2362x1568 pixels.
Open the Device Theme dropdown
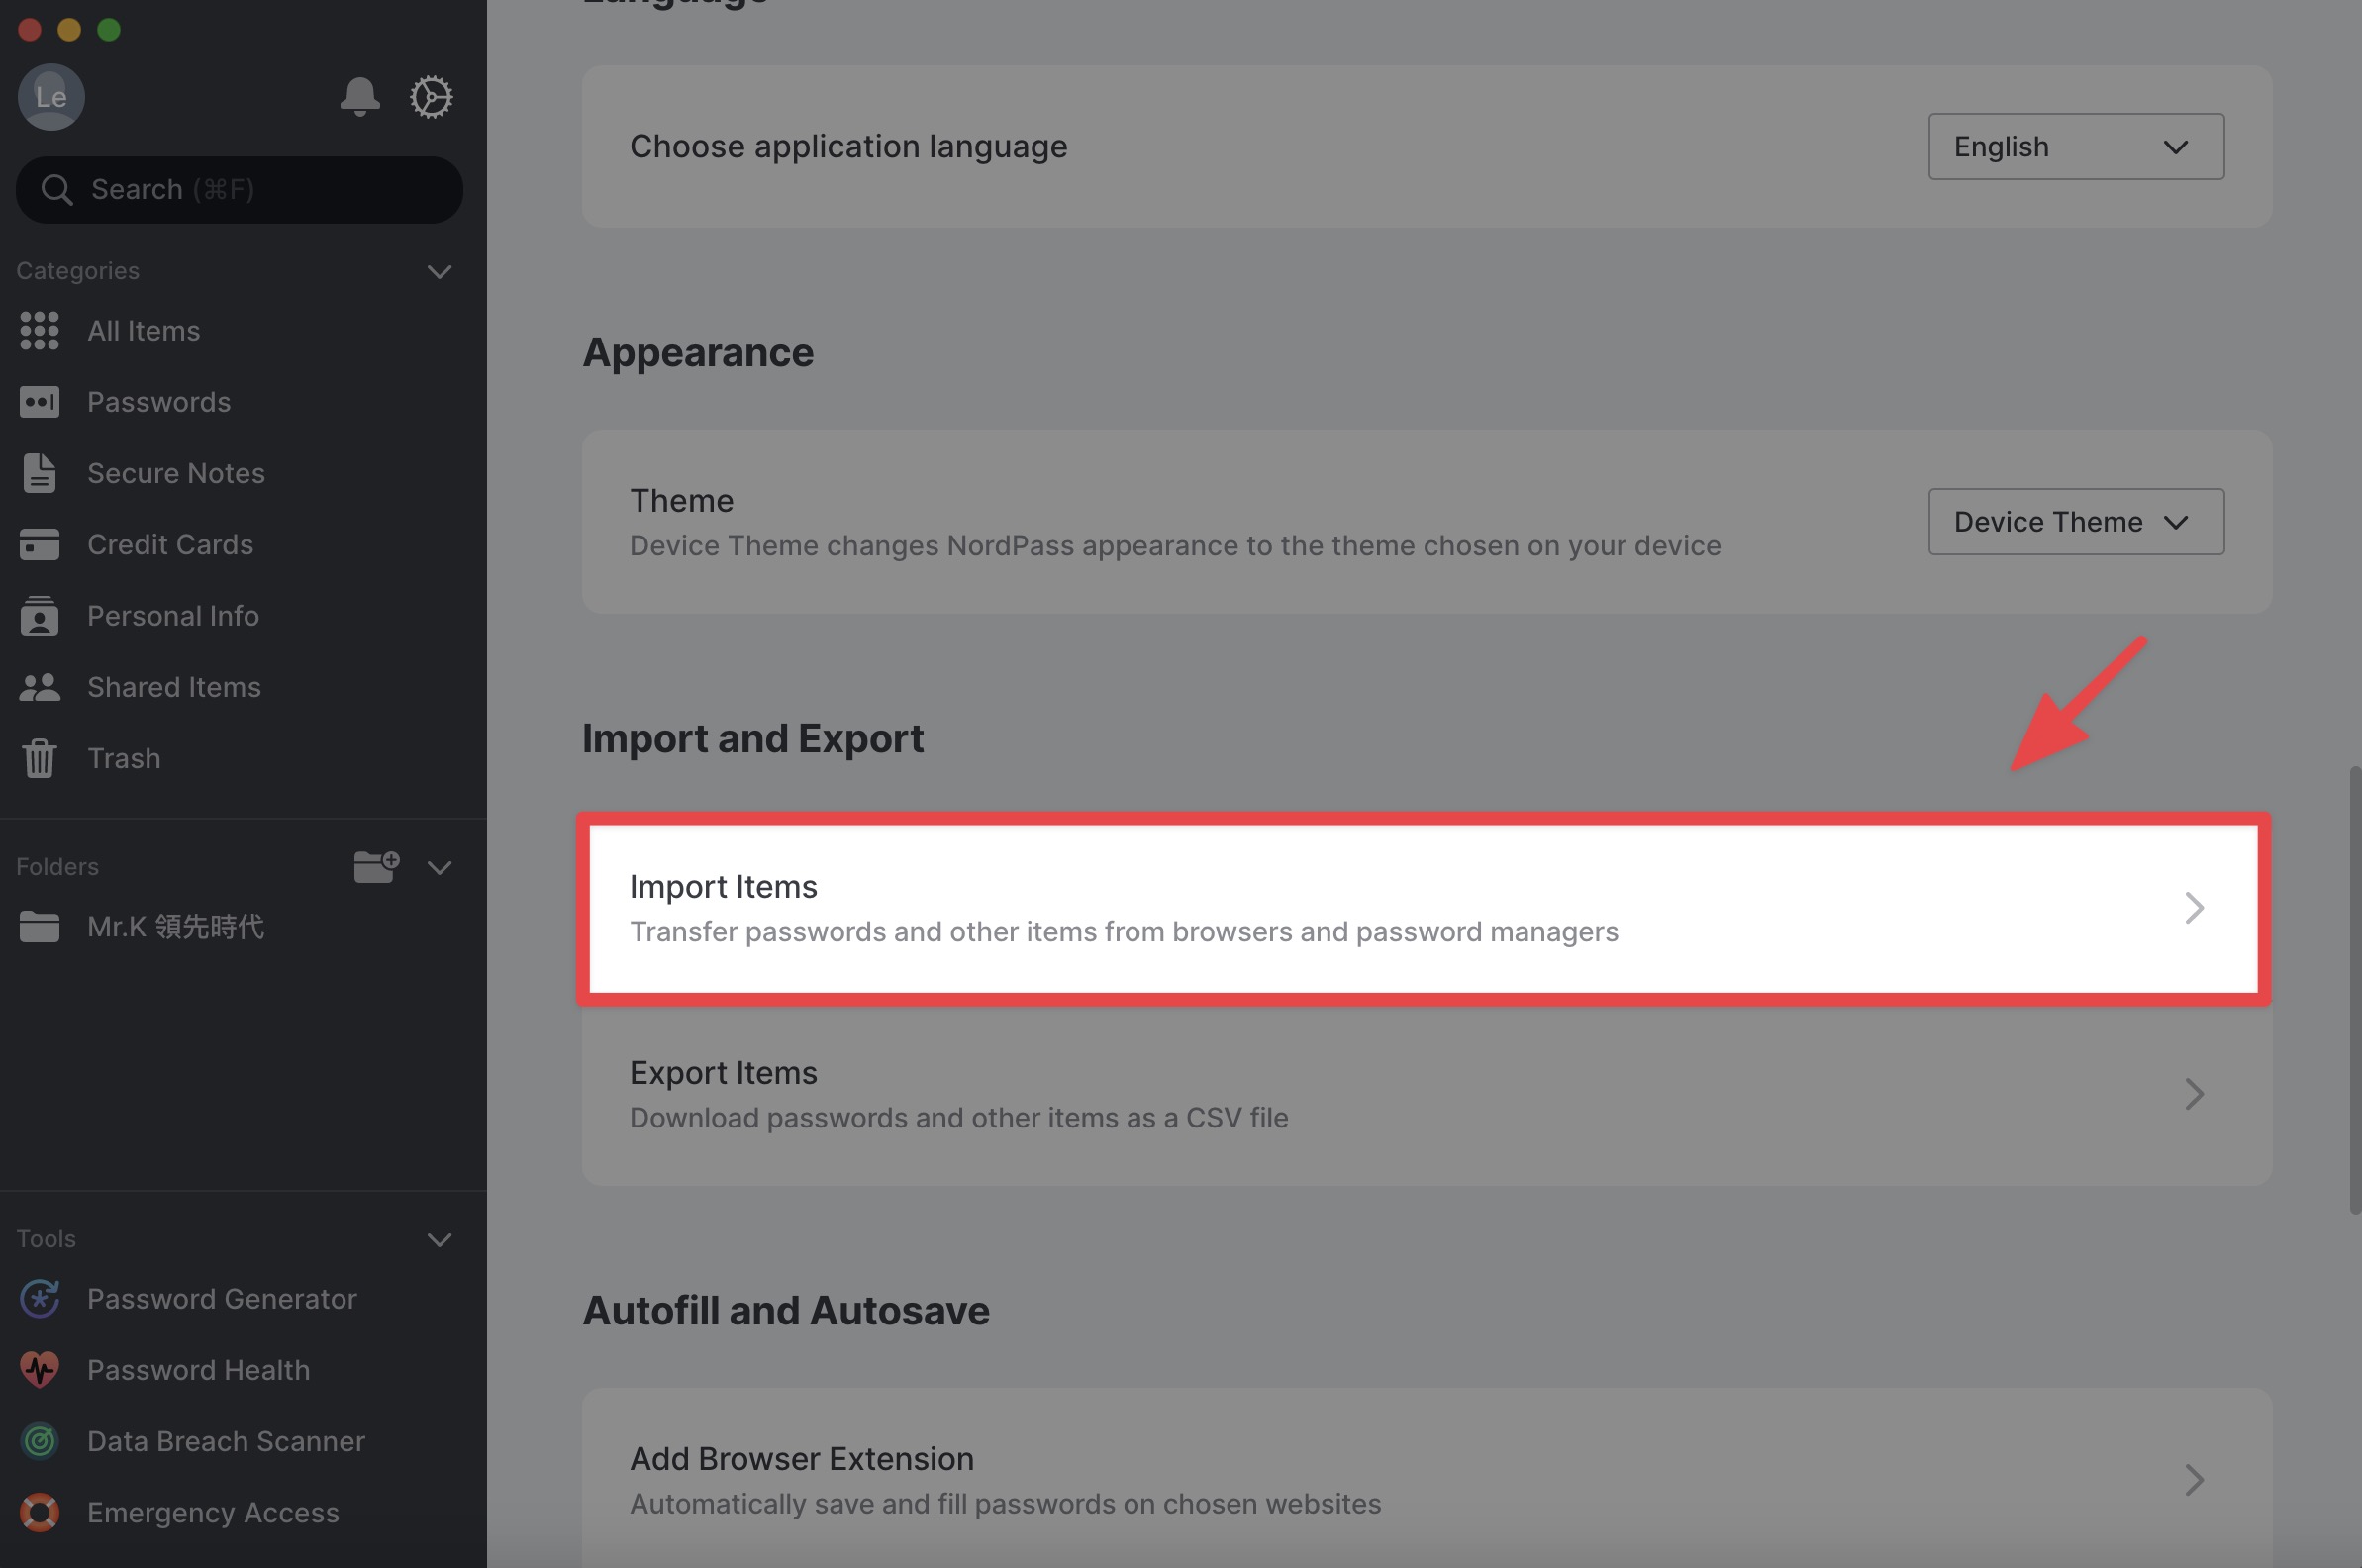(2076, 521)
